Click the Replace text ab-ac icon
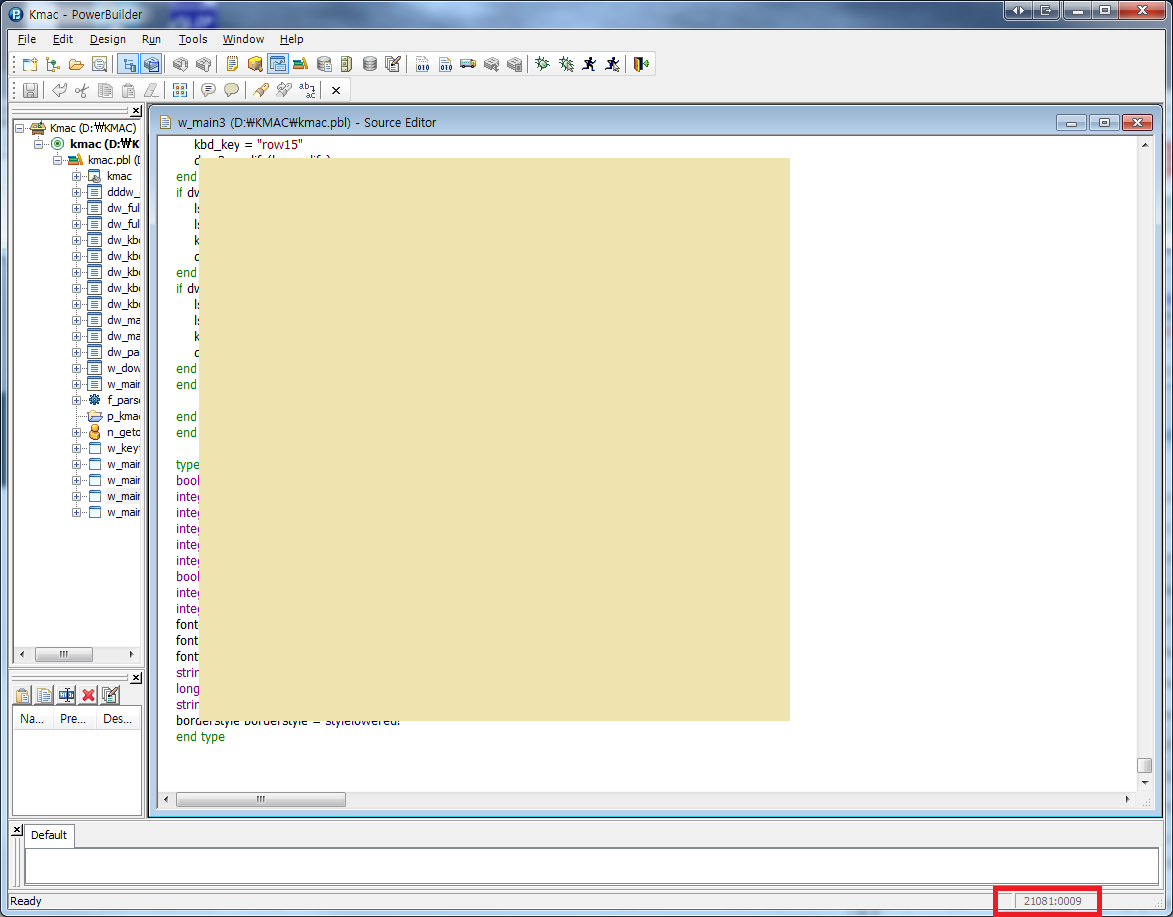Image resolution: width=1173 pixels, height=917 pixels. [307, 91]
